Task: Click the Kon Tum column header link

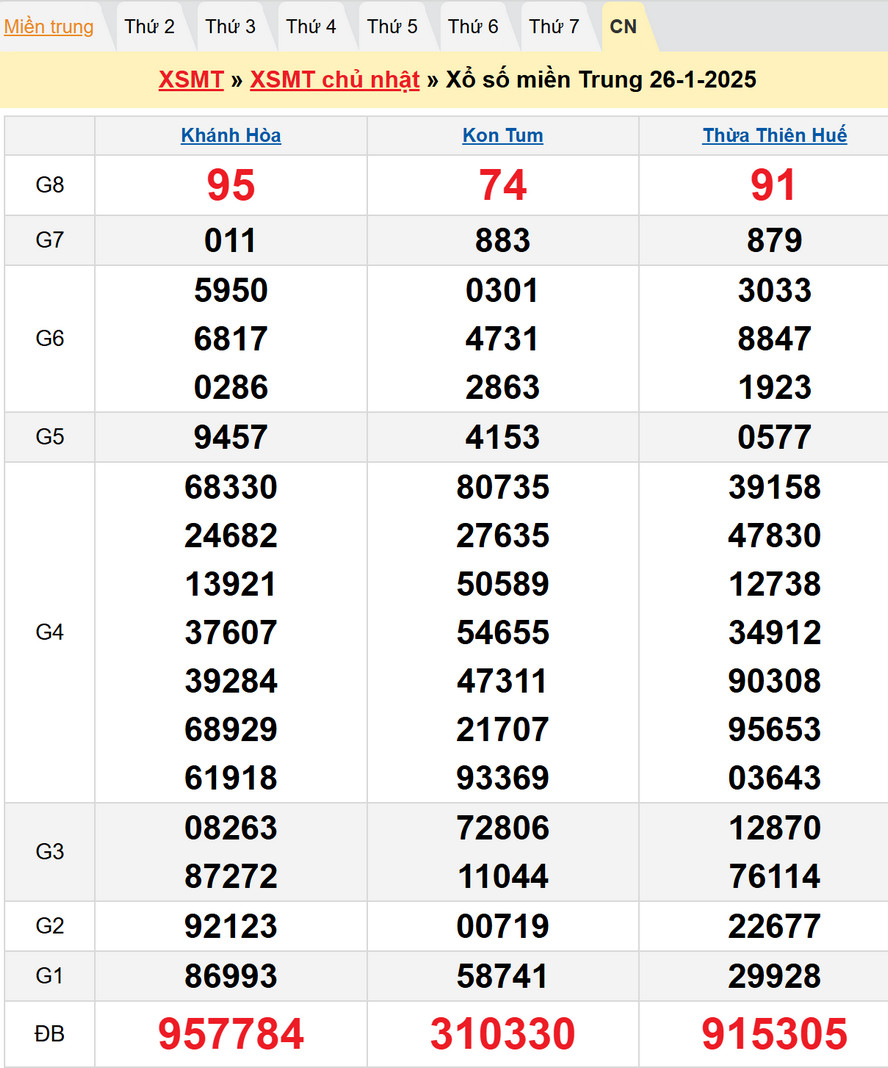Action: click(503, 136)
